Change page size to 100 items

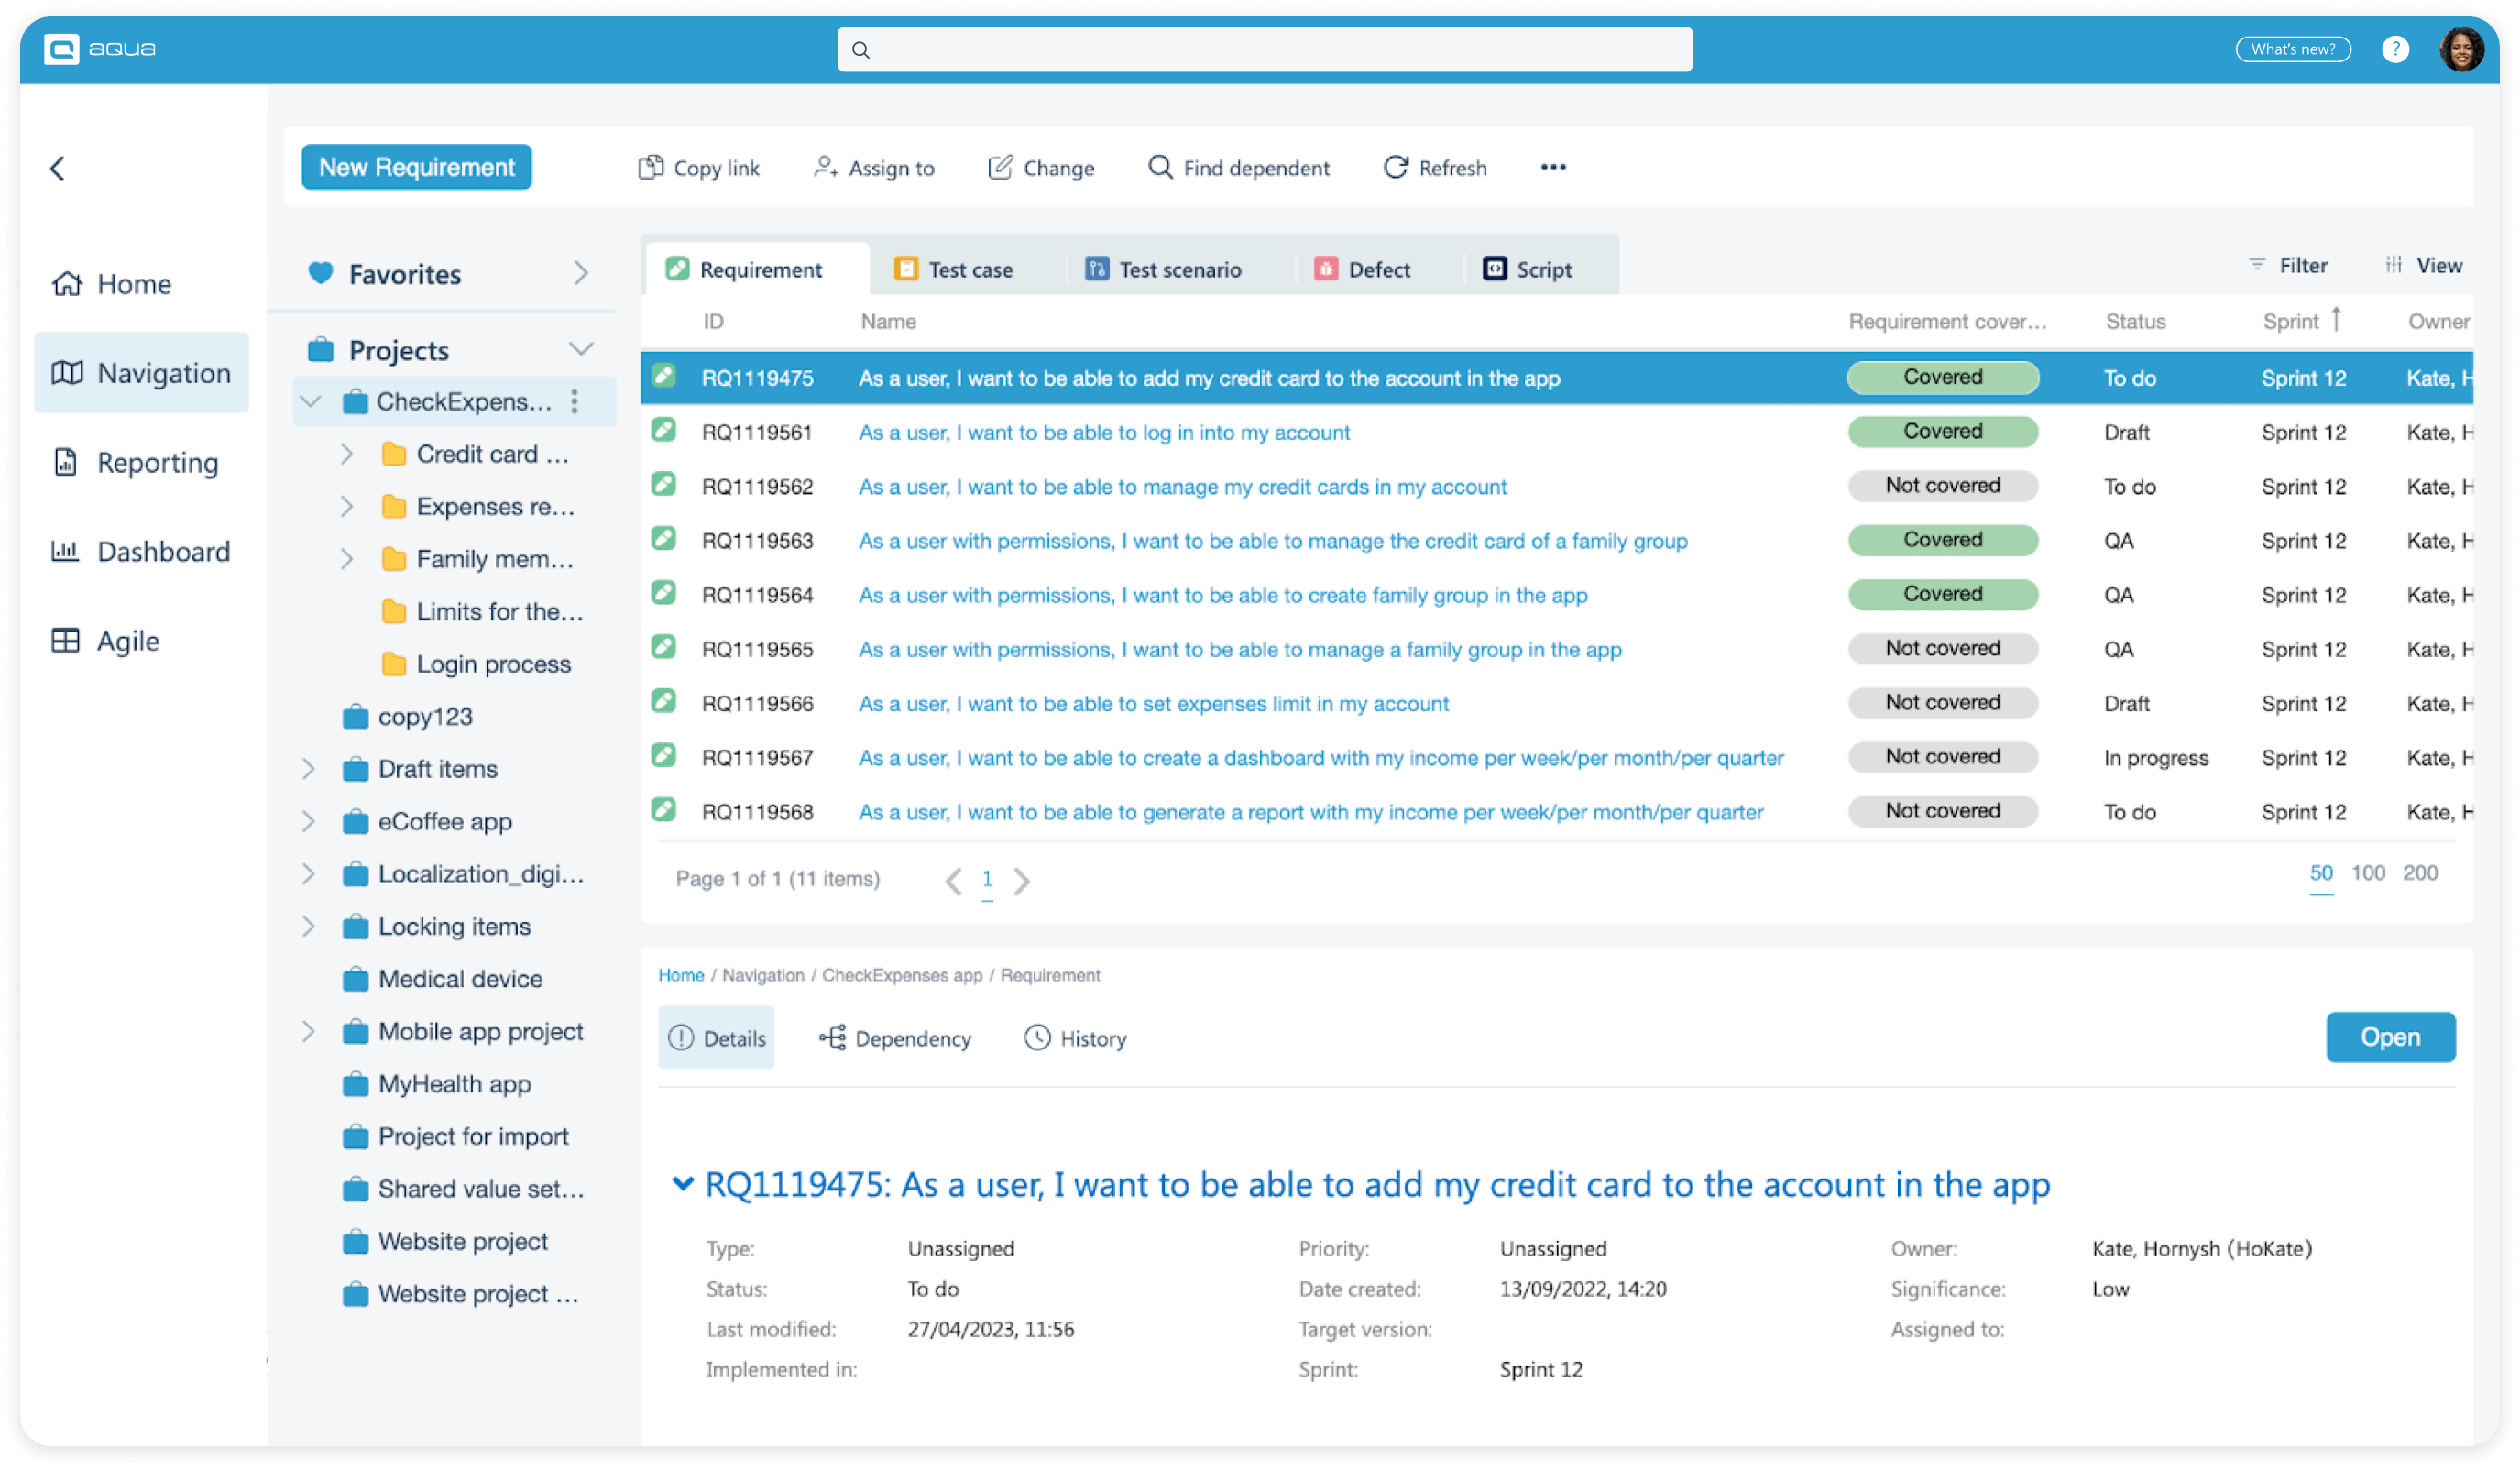2367,872
